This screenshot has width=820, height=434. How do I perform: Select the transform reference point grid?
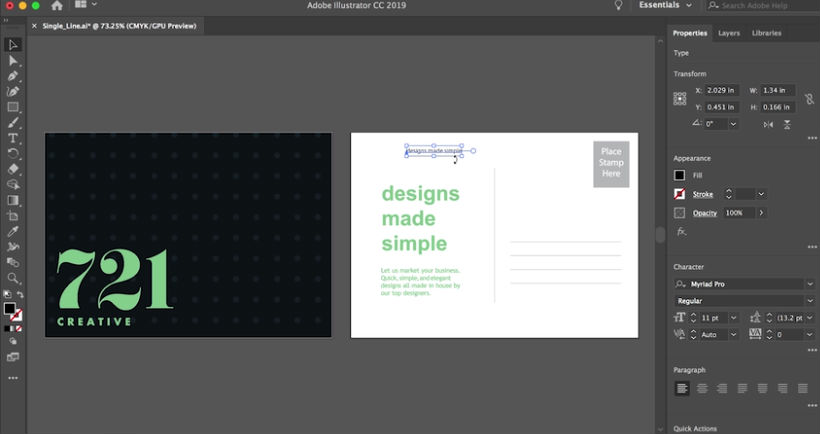point(680,99)
